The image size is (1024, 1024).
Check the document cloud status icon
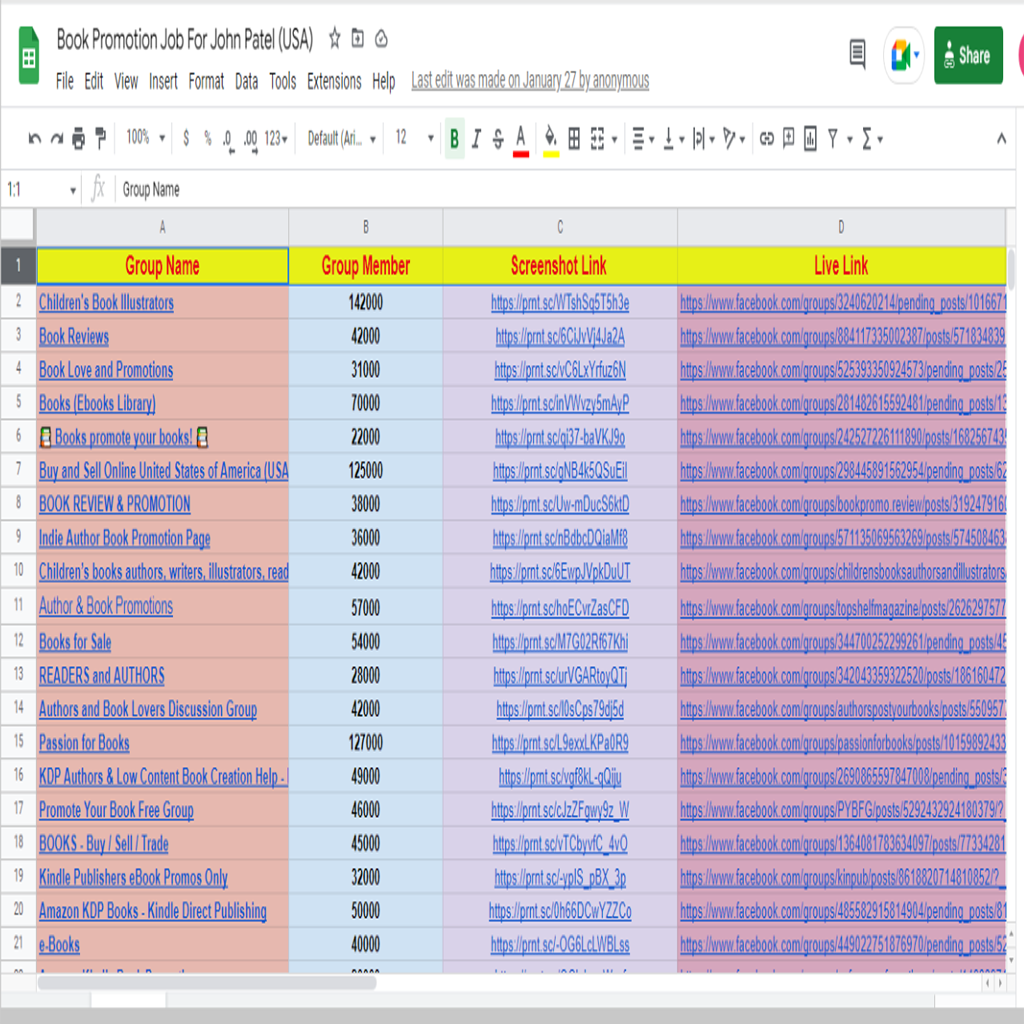point(381,39)
